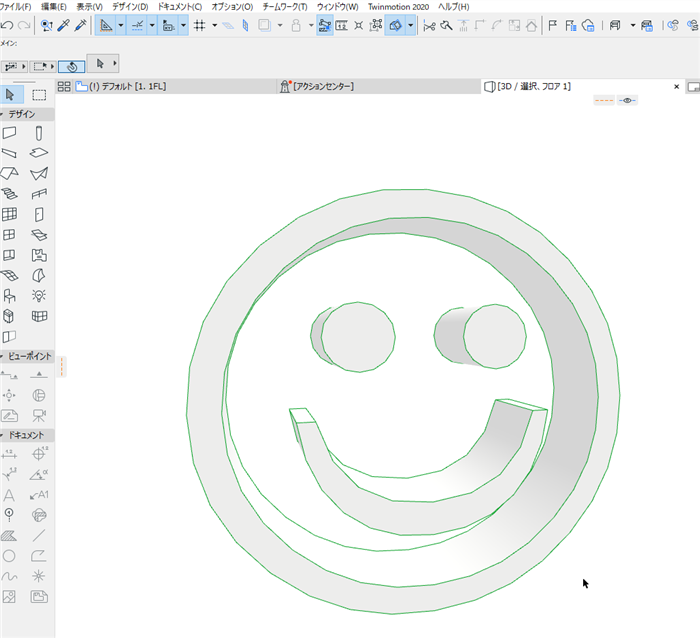Select the Polyline tool
Screen dimensions: 700x638
click(x=39, y=556)
